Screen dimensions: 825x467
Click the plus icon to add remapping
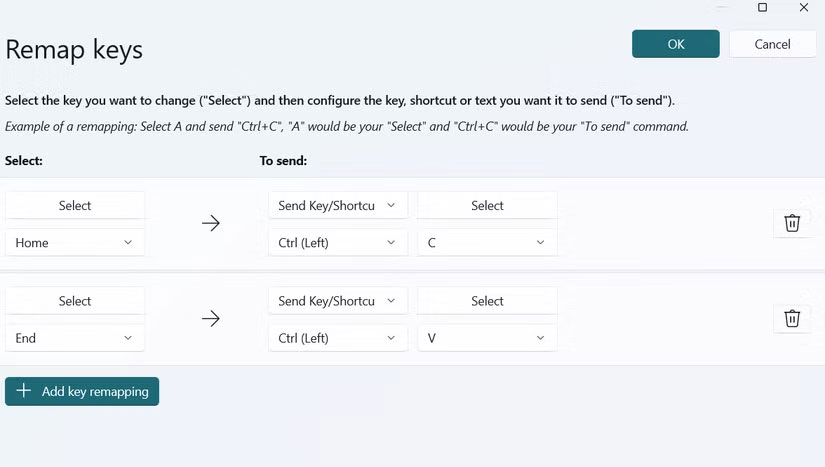coord(24,392)
